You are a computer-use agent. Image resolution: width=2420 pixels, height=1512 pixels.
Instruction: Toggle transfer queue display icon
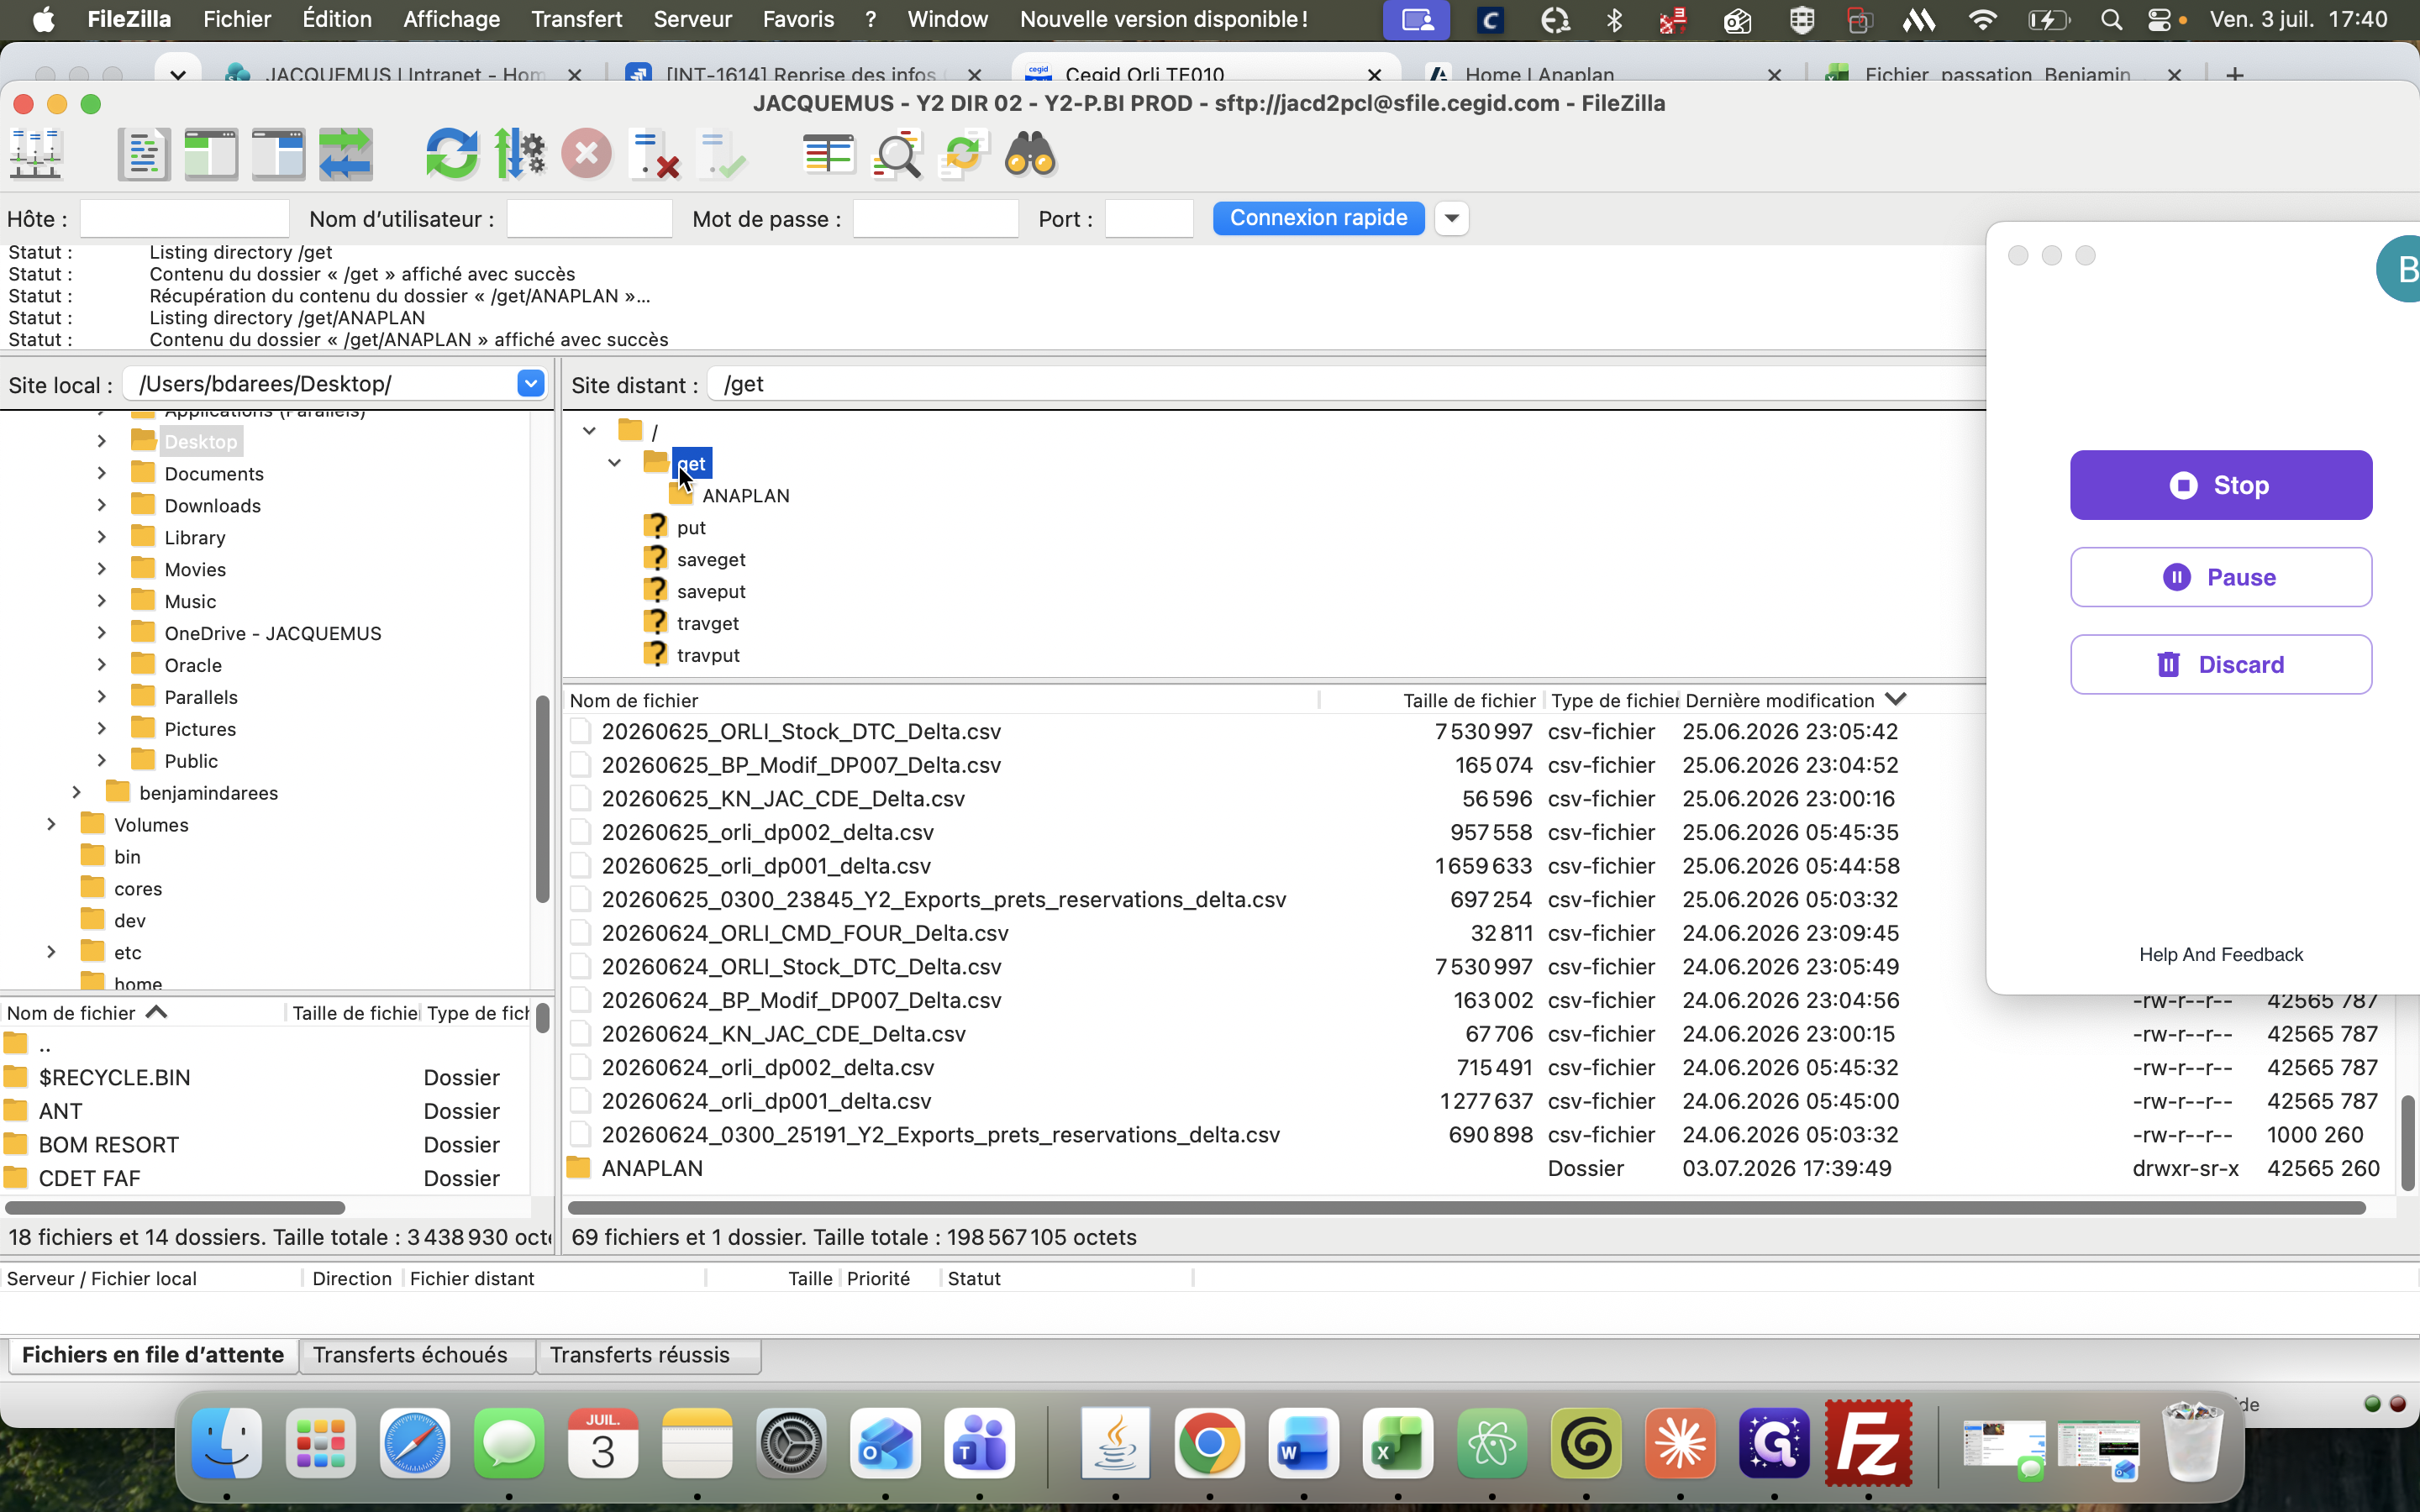click(x=346, y=155)
